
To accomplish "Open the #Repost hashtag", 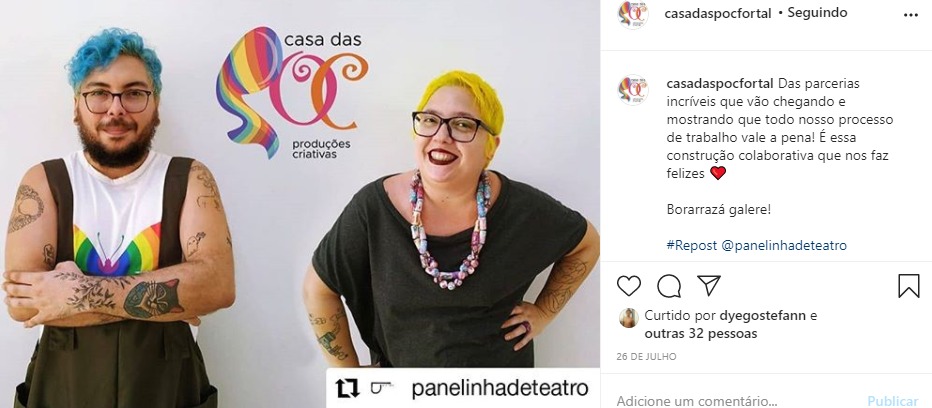I will click(x=692, y=246).
